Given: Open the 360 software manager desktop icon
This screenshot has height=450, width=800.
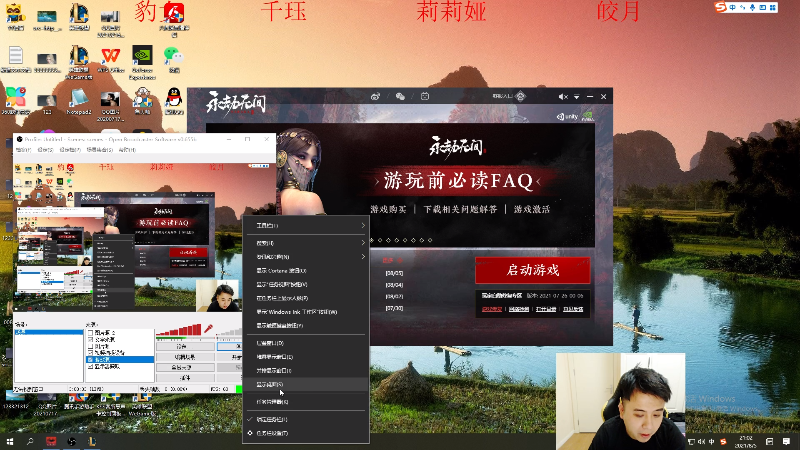Looking at the screenshot, I should pos(15,101).
